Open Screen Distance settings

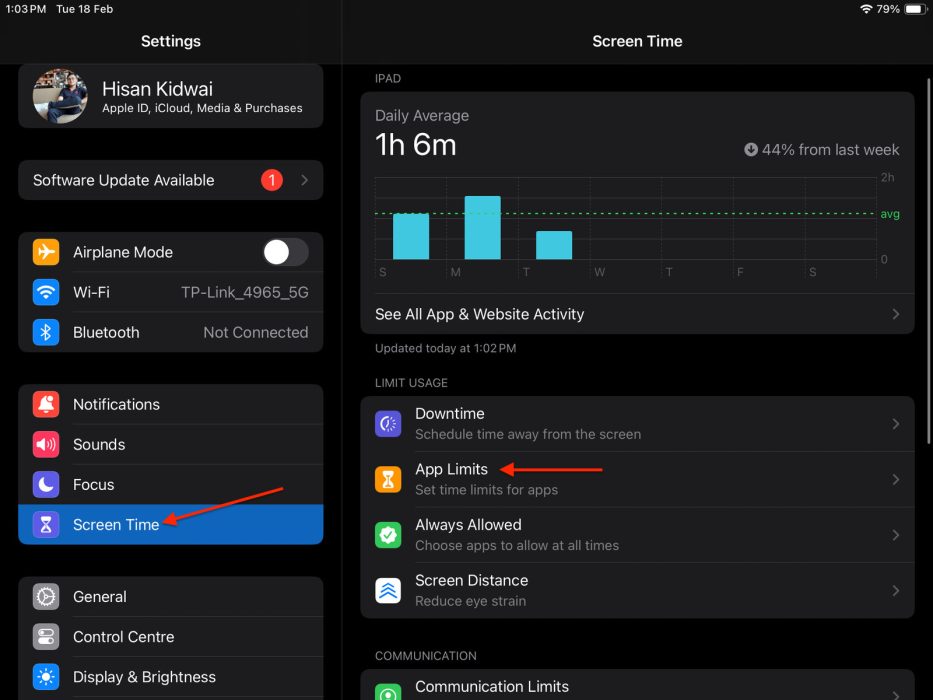[x=637, y=590]
